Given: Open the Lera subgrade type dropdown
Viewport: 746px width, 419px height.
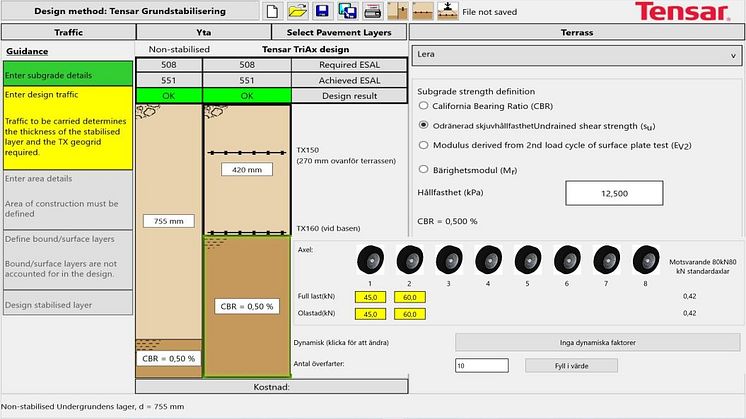Looking at the screenshot, I should pyautogui.click(x=577, y=55).
